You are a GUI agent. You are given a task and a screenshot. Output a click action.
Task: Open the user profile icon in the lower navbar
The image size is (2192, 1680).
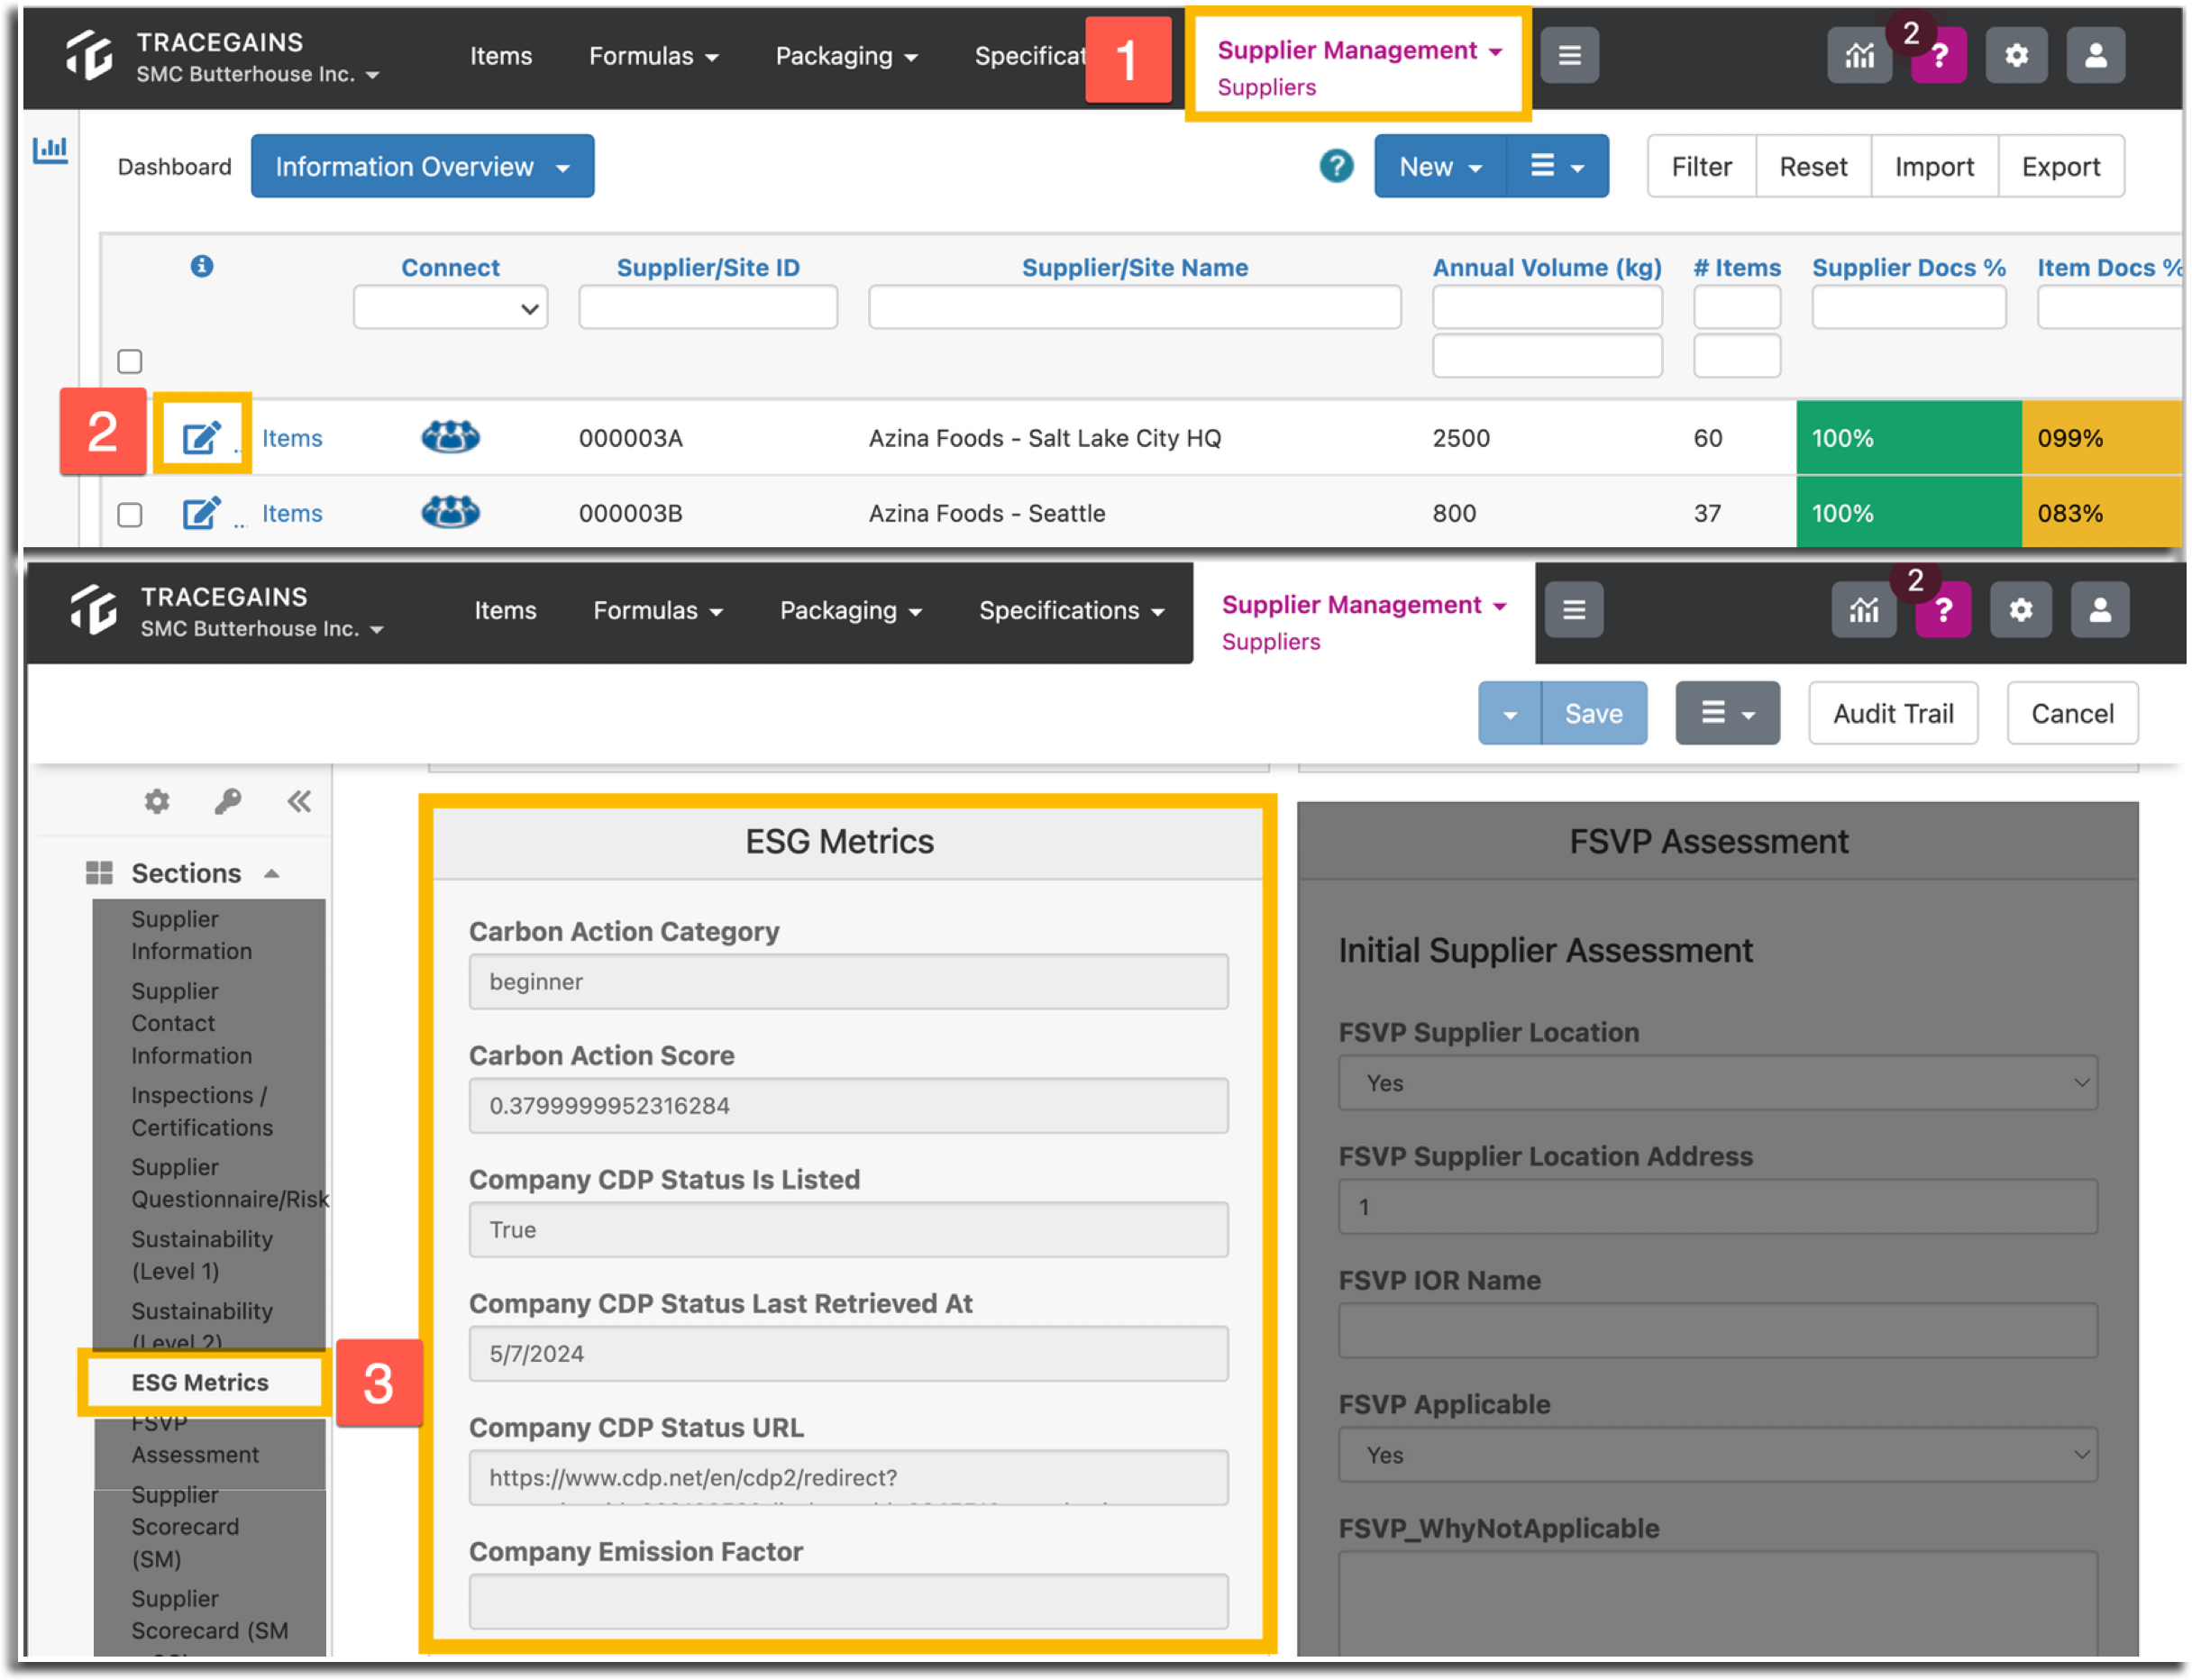2099,610
